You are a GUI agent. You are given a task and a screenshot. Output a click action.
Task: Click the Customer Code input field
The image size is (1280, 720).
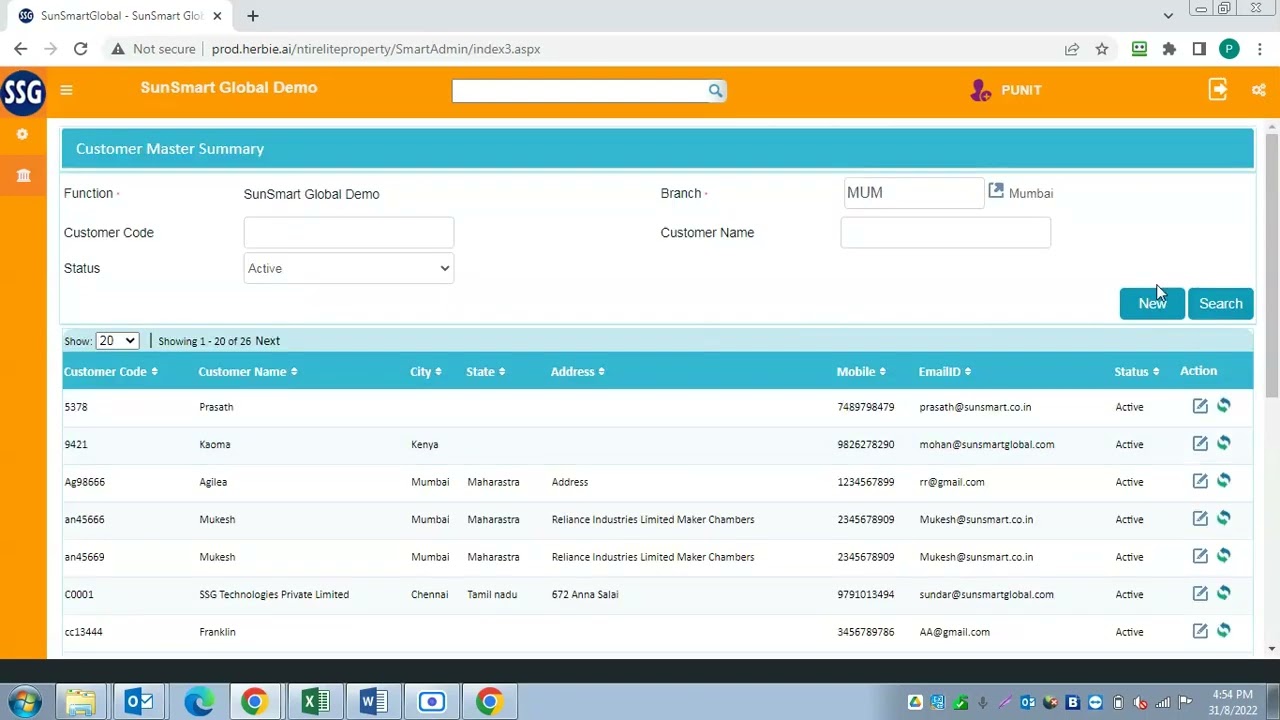pos(349,233)
